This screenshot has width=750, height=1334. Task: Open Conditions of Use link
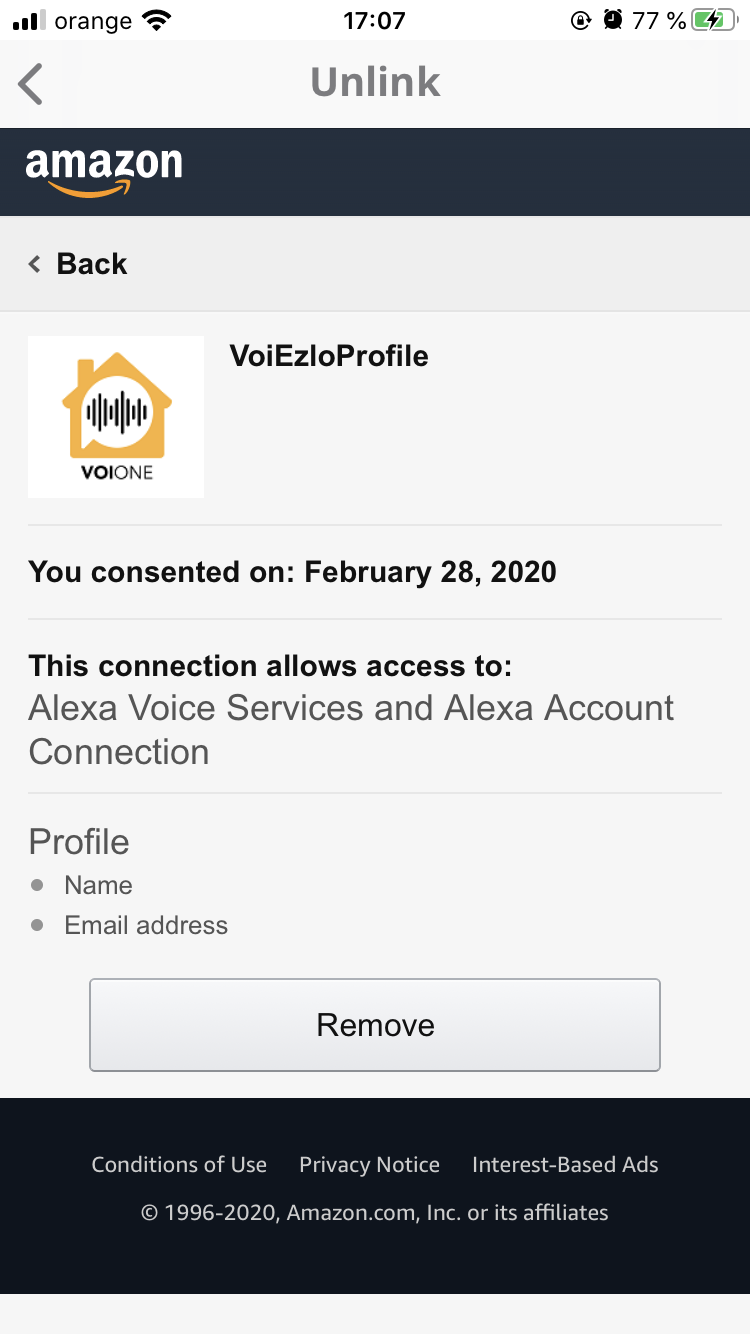pyautogui.click(x=179, y=1165)
